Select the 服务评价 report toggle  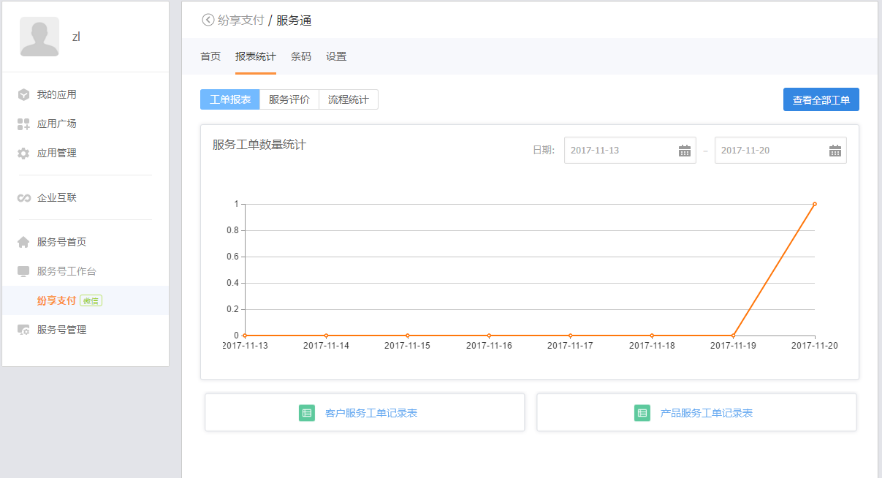click(289, 100)
